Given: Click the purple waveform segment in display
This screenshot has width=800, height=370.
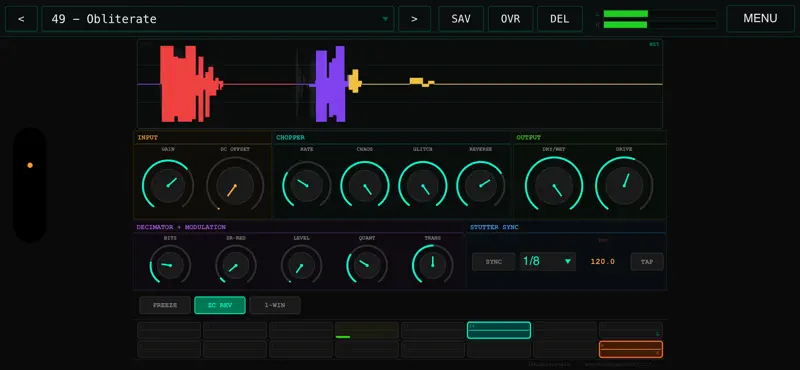Looking at the screenshot, I should (330, 84).
